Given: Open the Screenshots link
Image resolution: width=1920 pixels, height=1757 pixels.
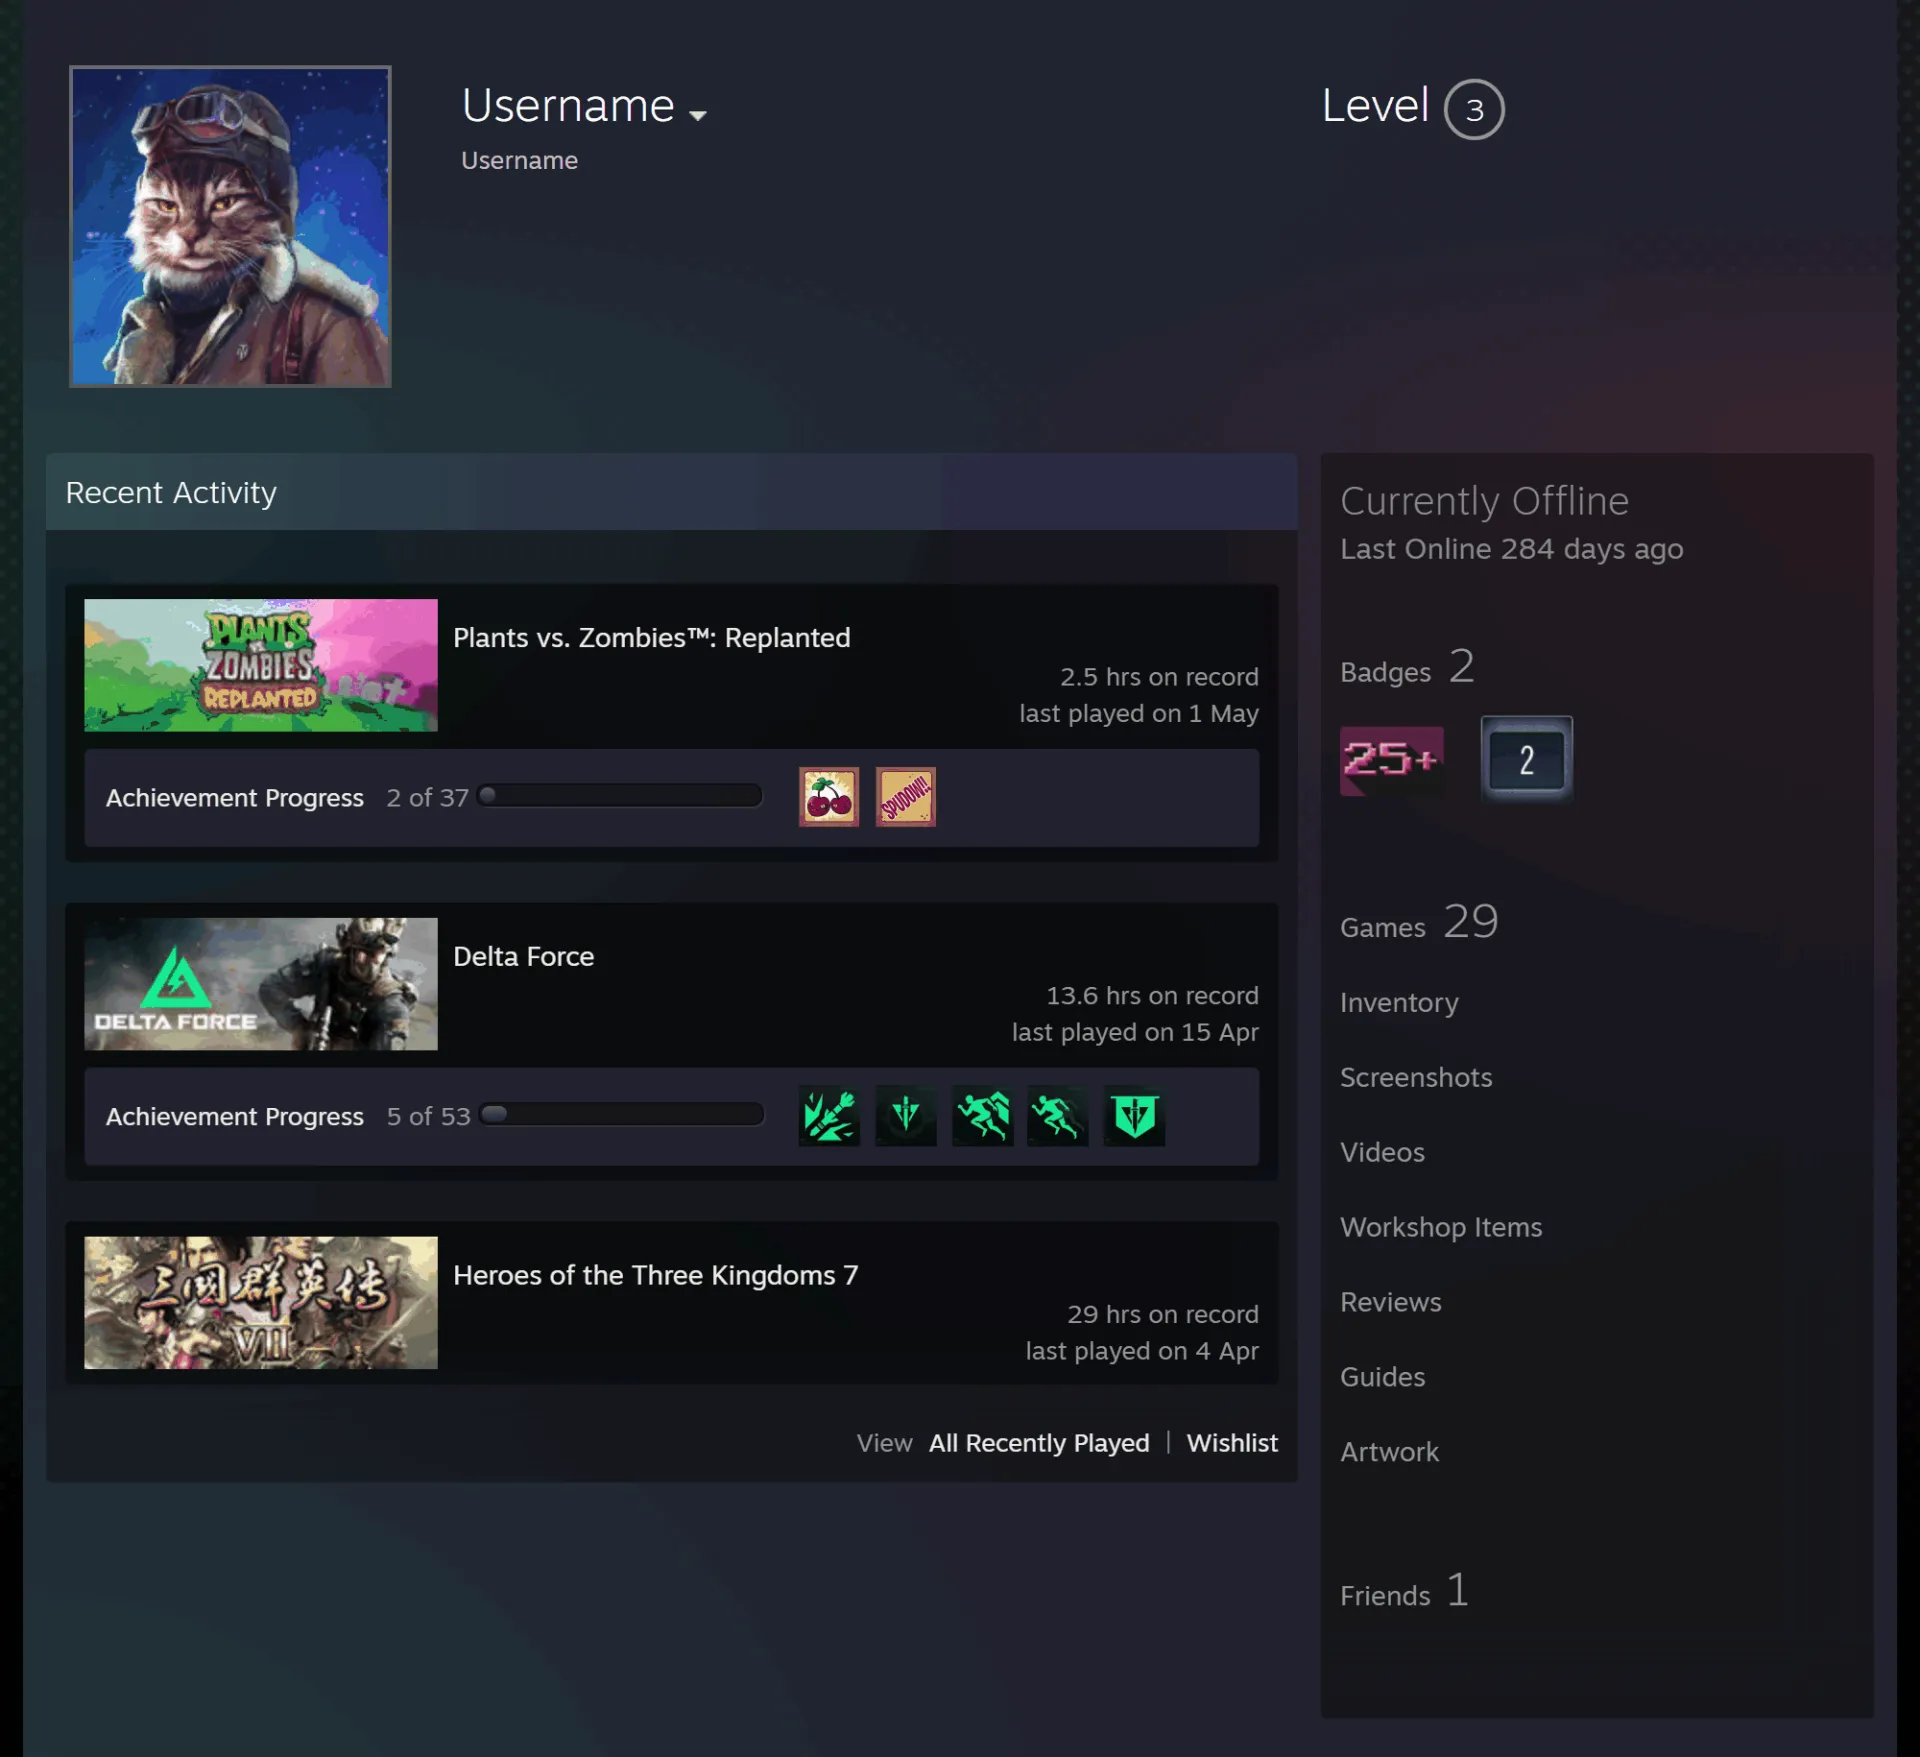Looking at the screenshot, I should (x=1416, y=1077).
